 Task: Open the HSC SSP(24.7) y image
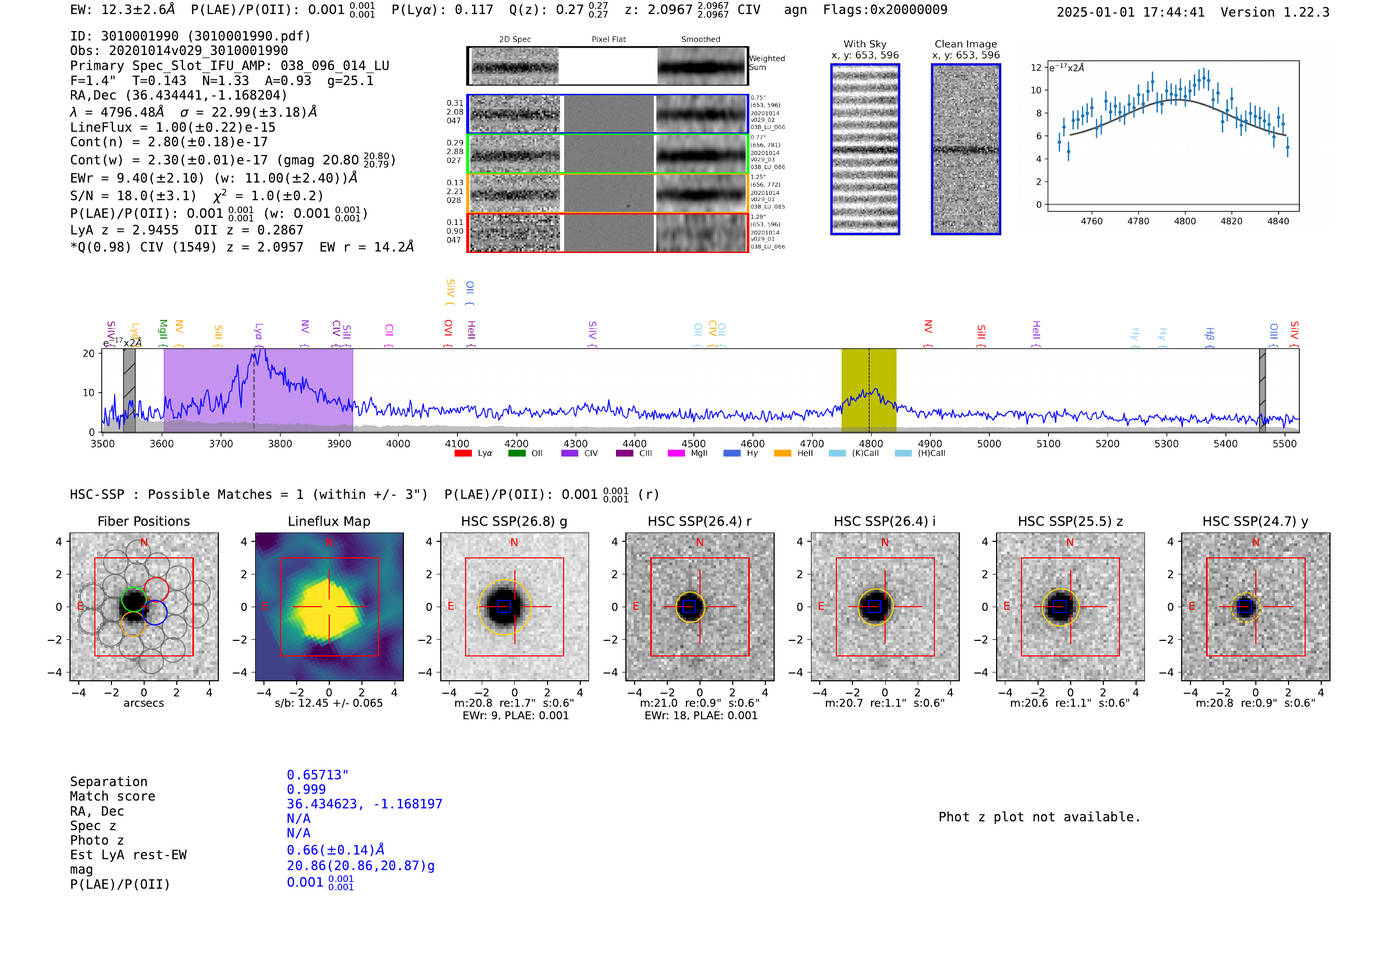pyautogui.click(x=1256, y=606)
